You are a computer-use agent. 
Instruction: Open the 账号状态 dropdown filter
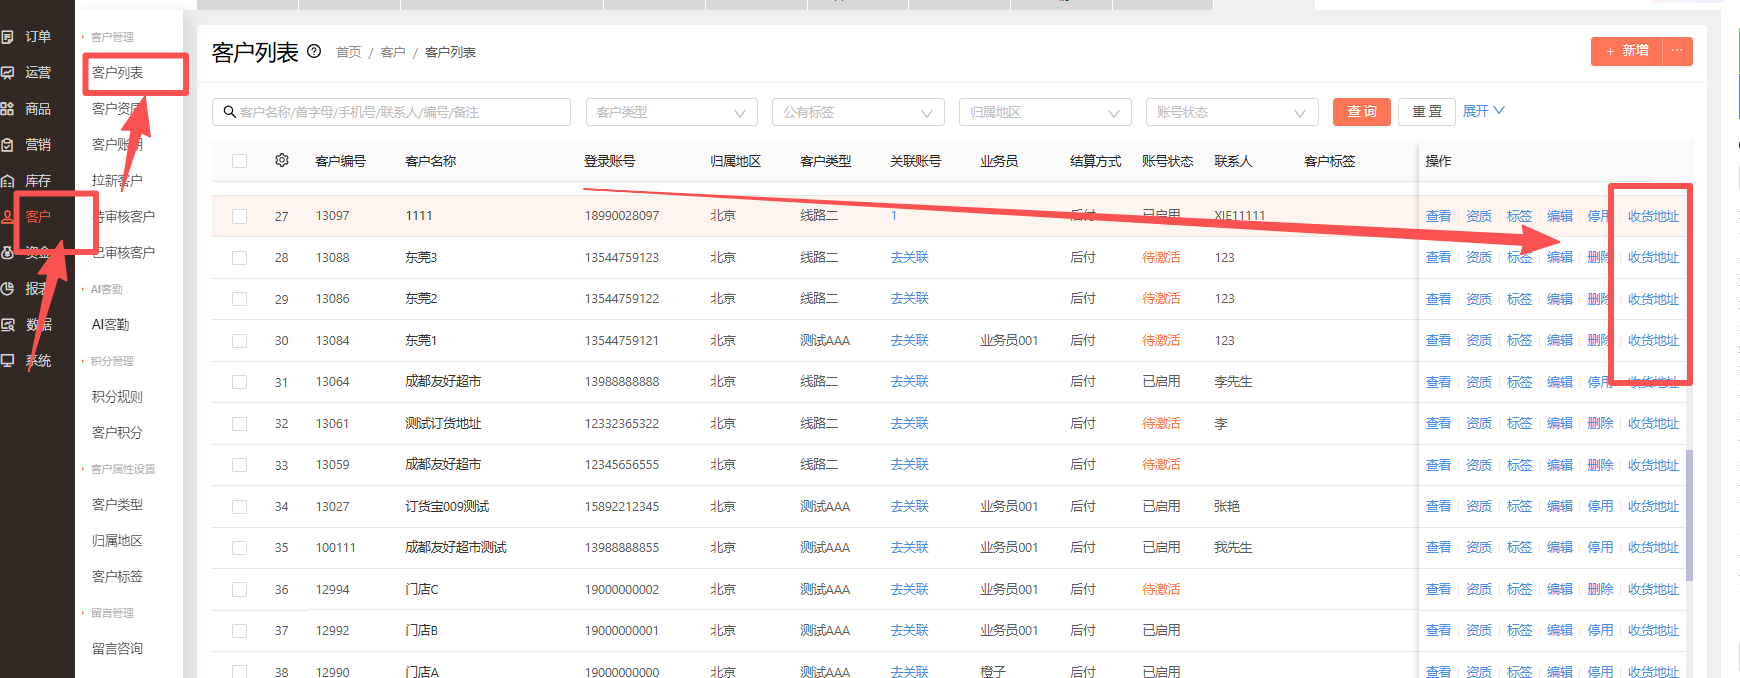pos(1232,112)
